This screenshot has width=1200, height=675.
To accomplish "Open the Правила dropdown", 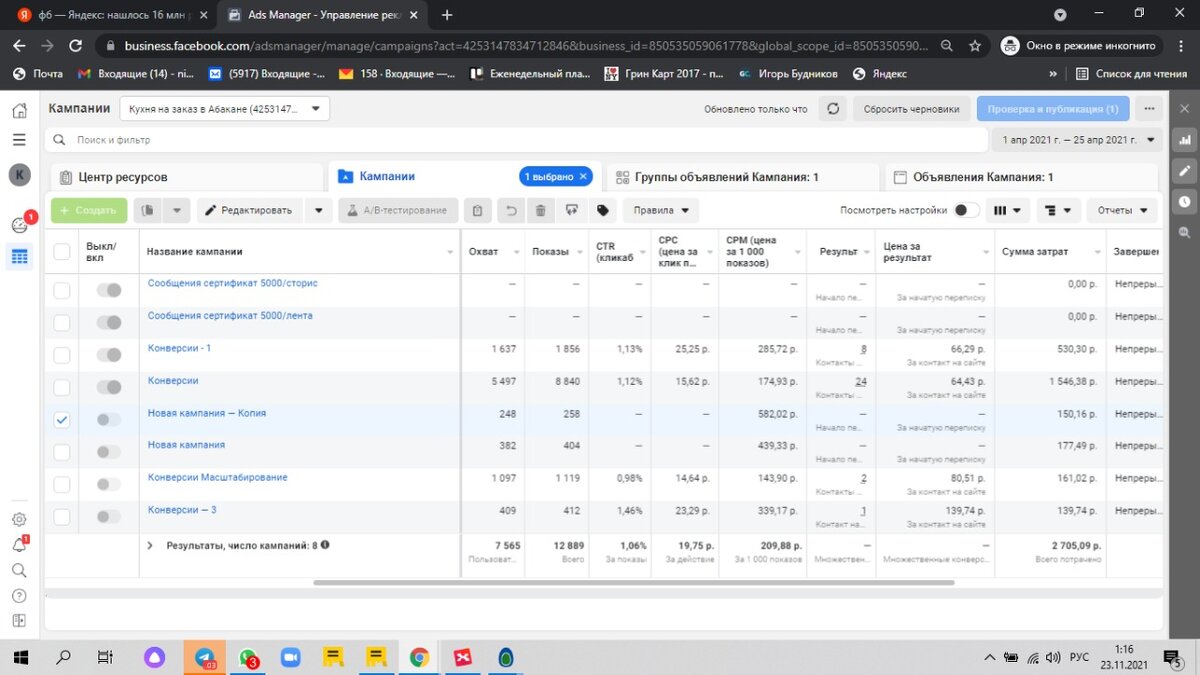I will [x=660, y=210].
